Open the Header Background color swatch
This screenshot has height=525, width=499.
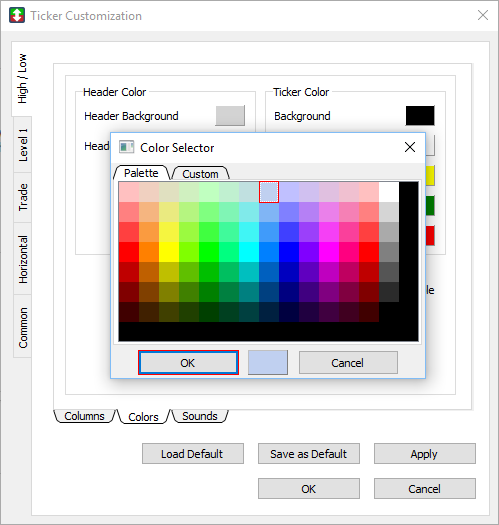tap(230, 116)
